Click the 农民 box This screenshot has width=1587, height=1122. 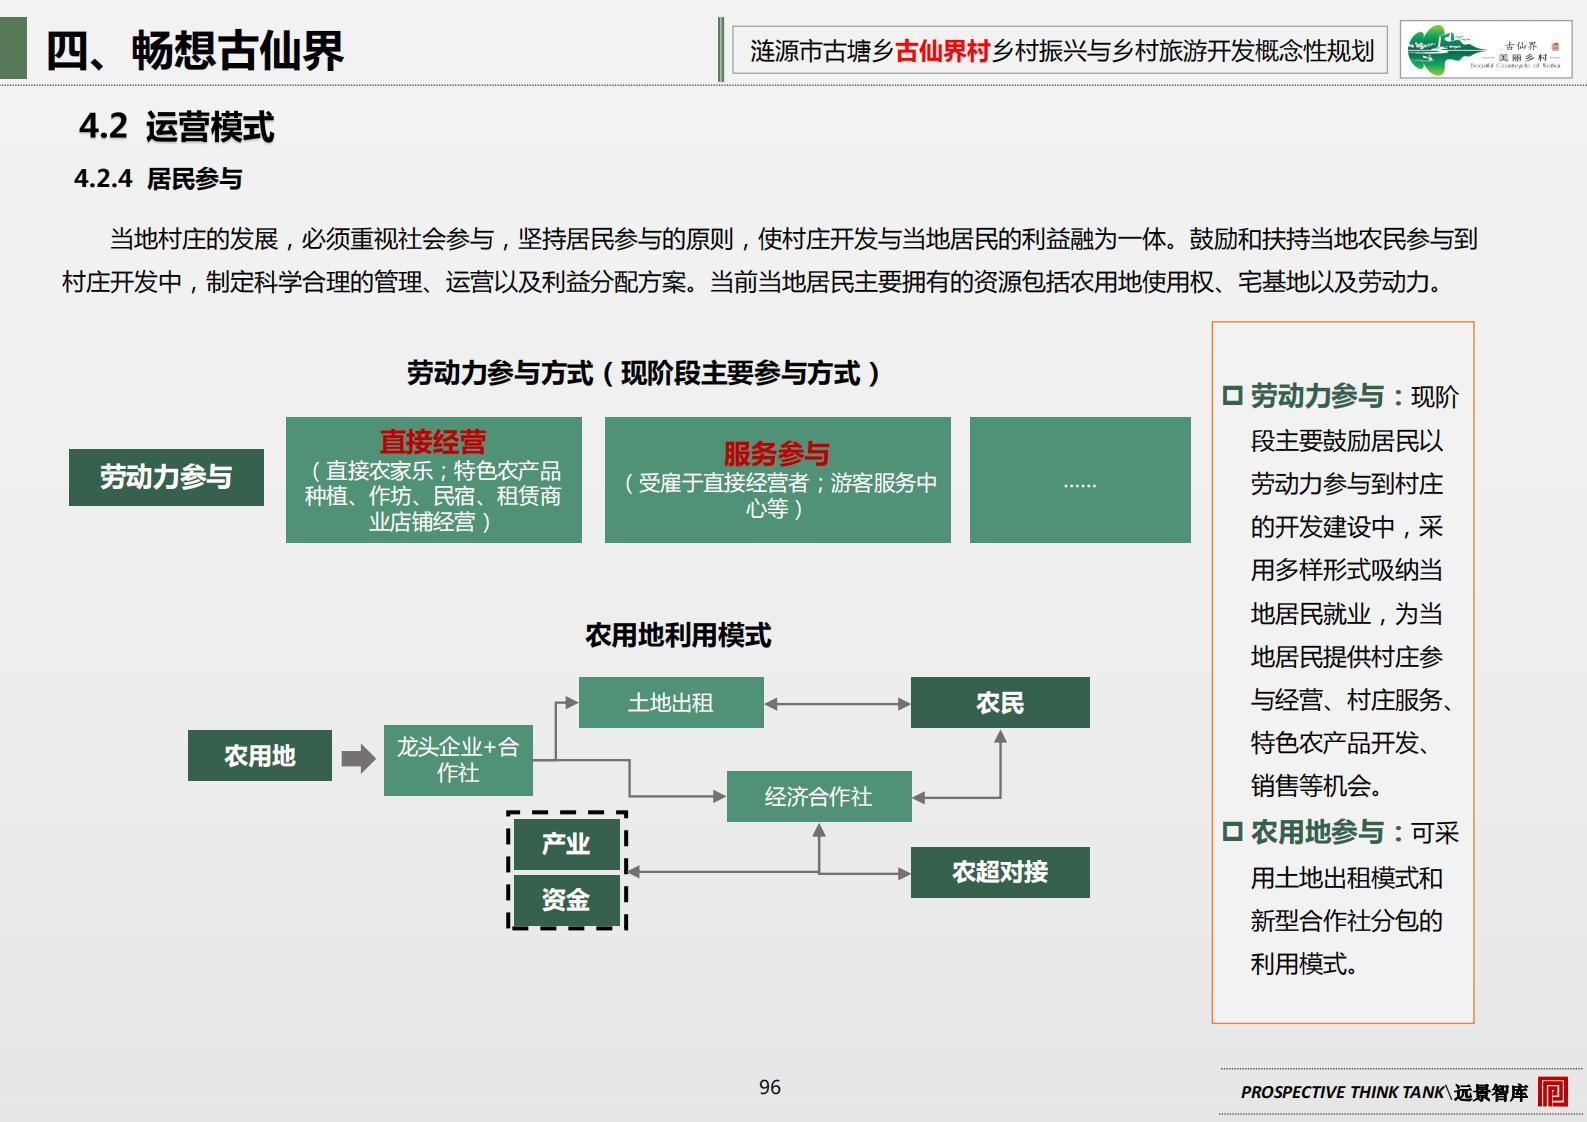(1000, 703)
